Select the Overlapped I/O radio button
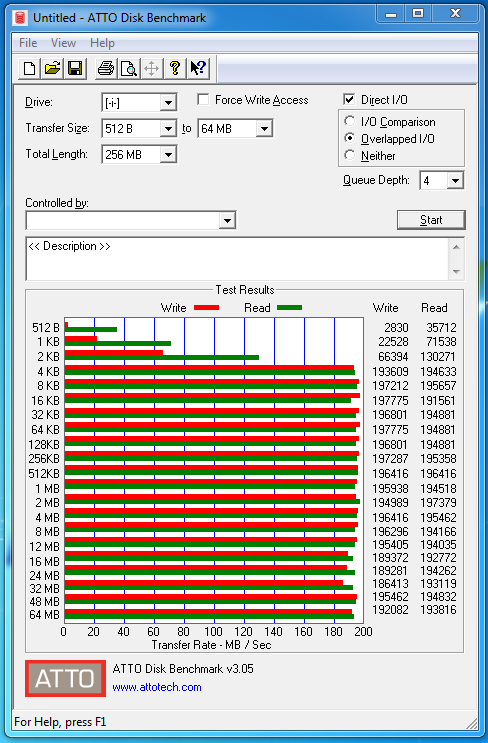Screen dimensions: 488x743 [350, 138]
